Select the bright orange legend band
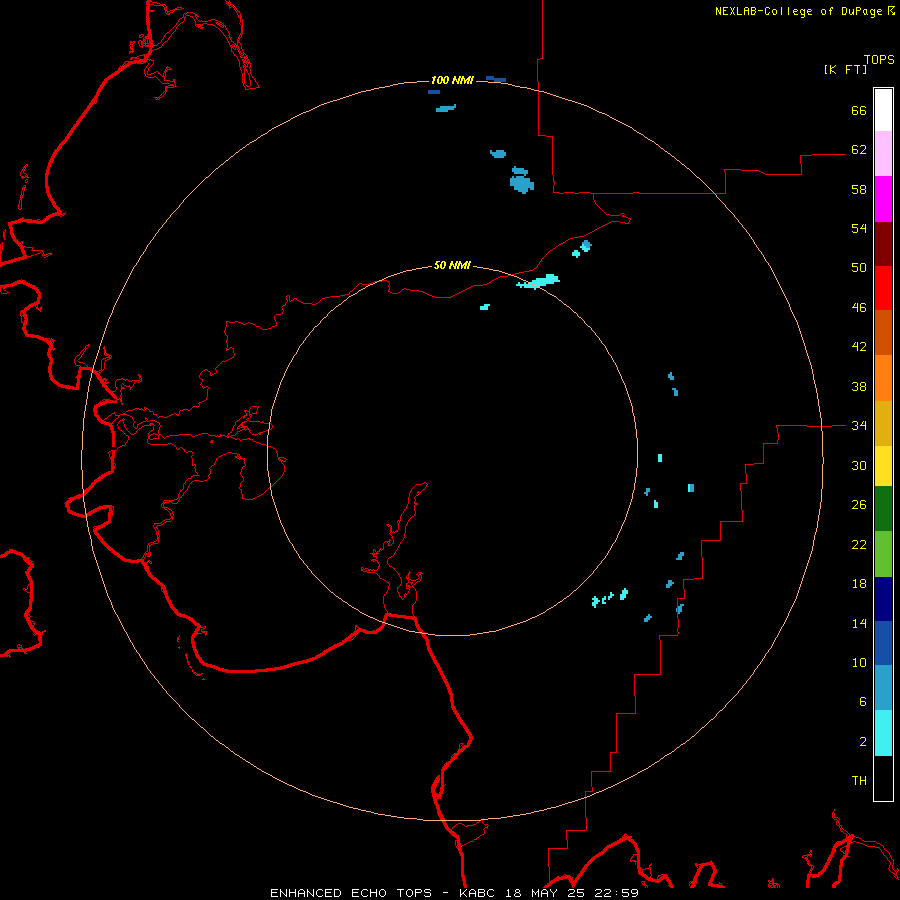 point(883,378)
